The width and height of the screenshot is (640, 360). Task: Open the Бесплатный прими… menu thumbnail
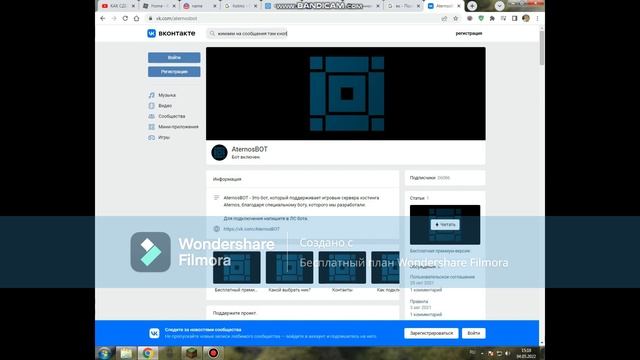pyautogui.click(x=236, y=268)
